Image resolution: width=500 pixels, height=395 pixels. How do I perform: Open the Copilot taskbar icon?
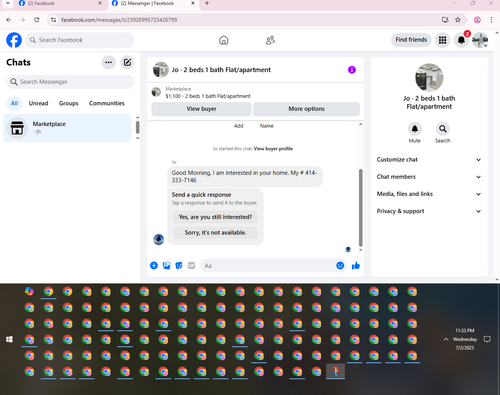(x=29, y=291)
